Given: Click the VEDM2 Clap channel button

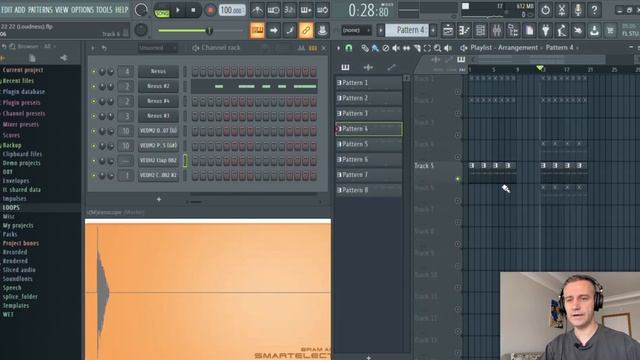Looking at the screenshot, I should (158, 161).
